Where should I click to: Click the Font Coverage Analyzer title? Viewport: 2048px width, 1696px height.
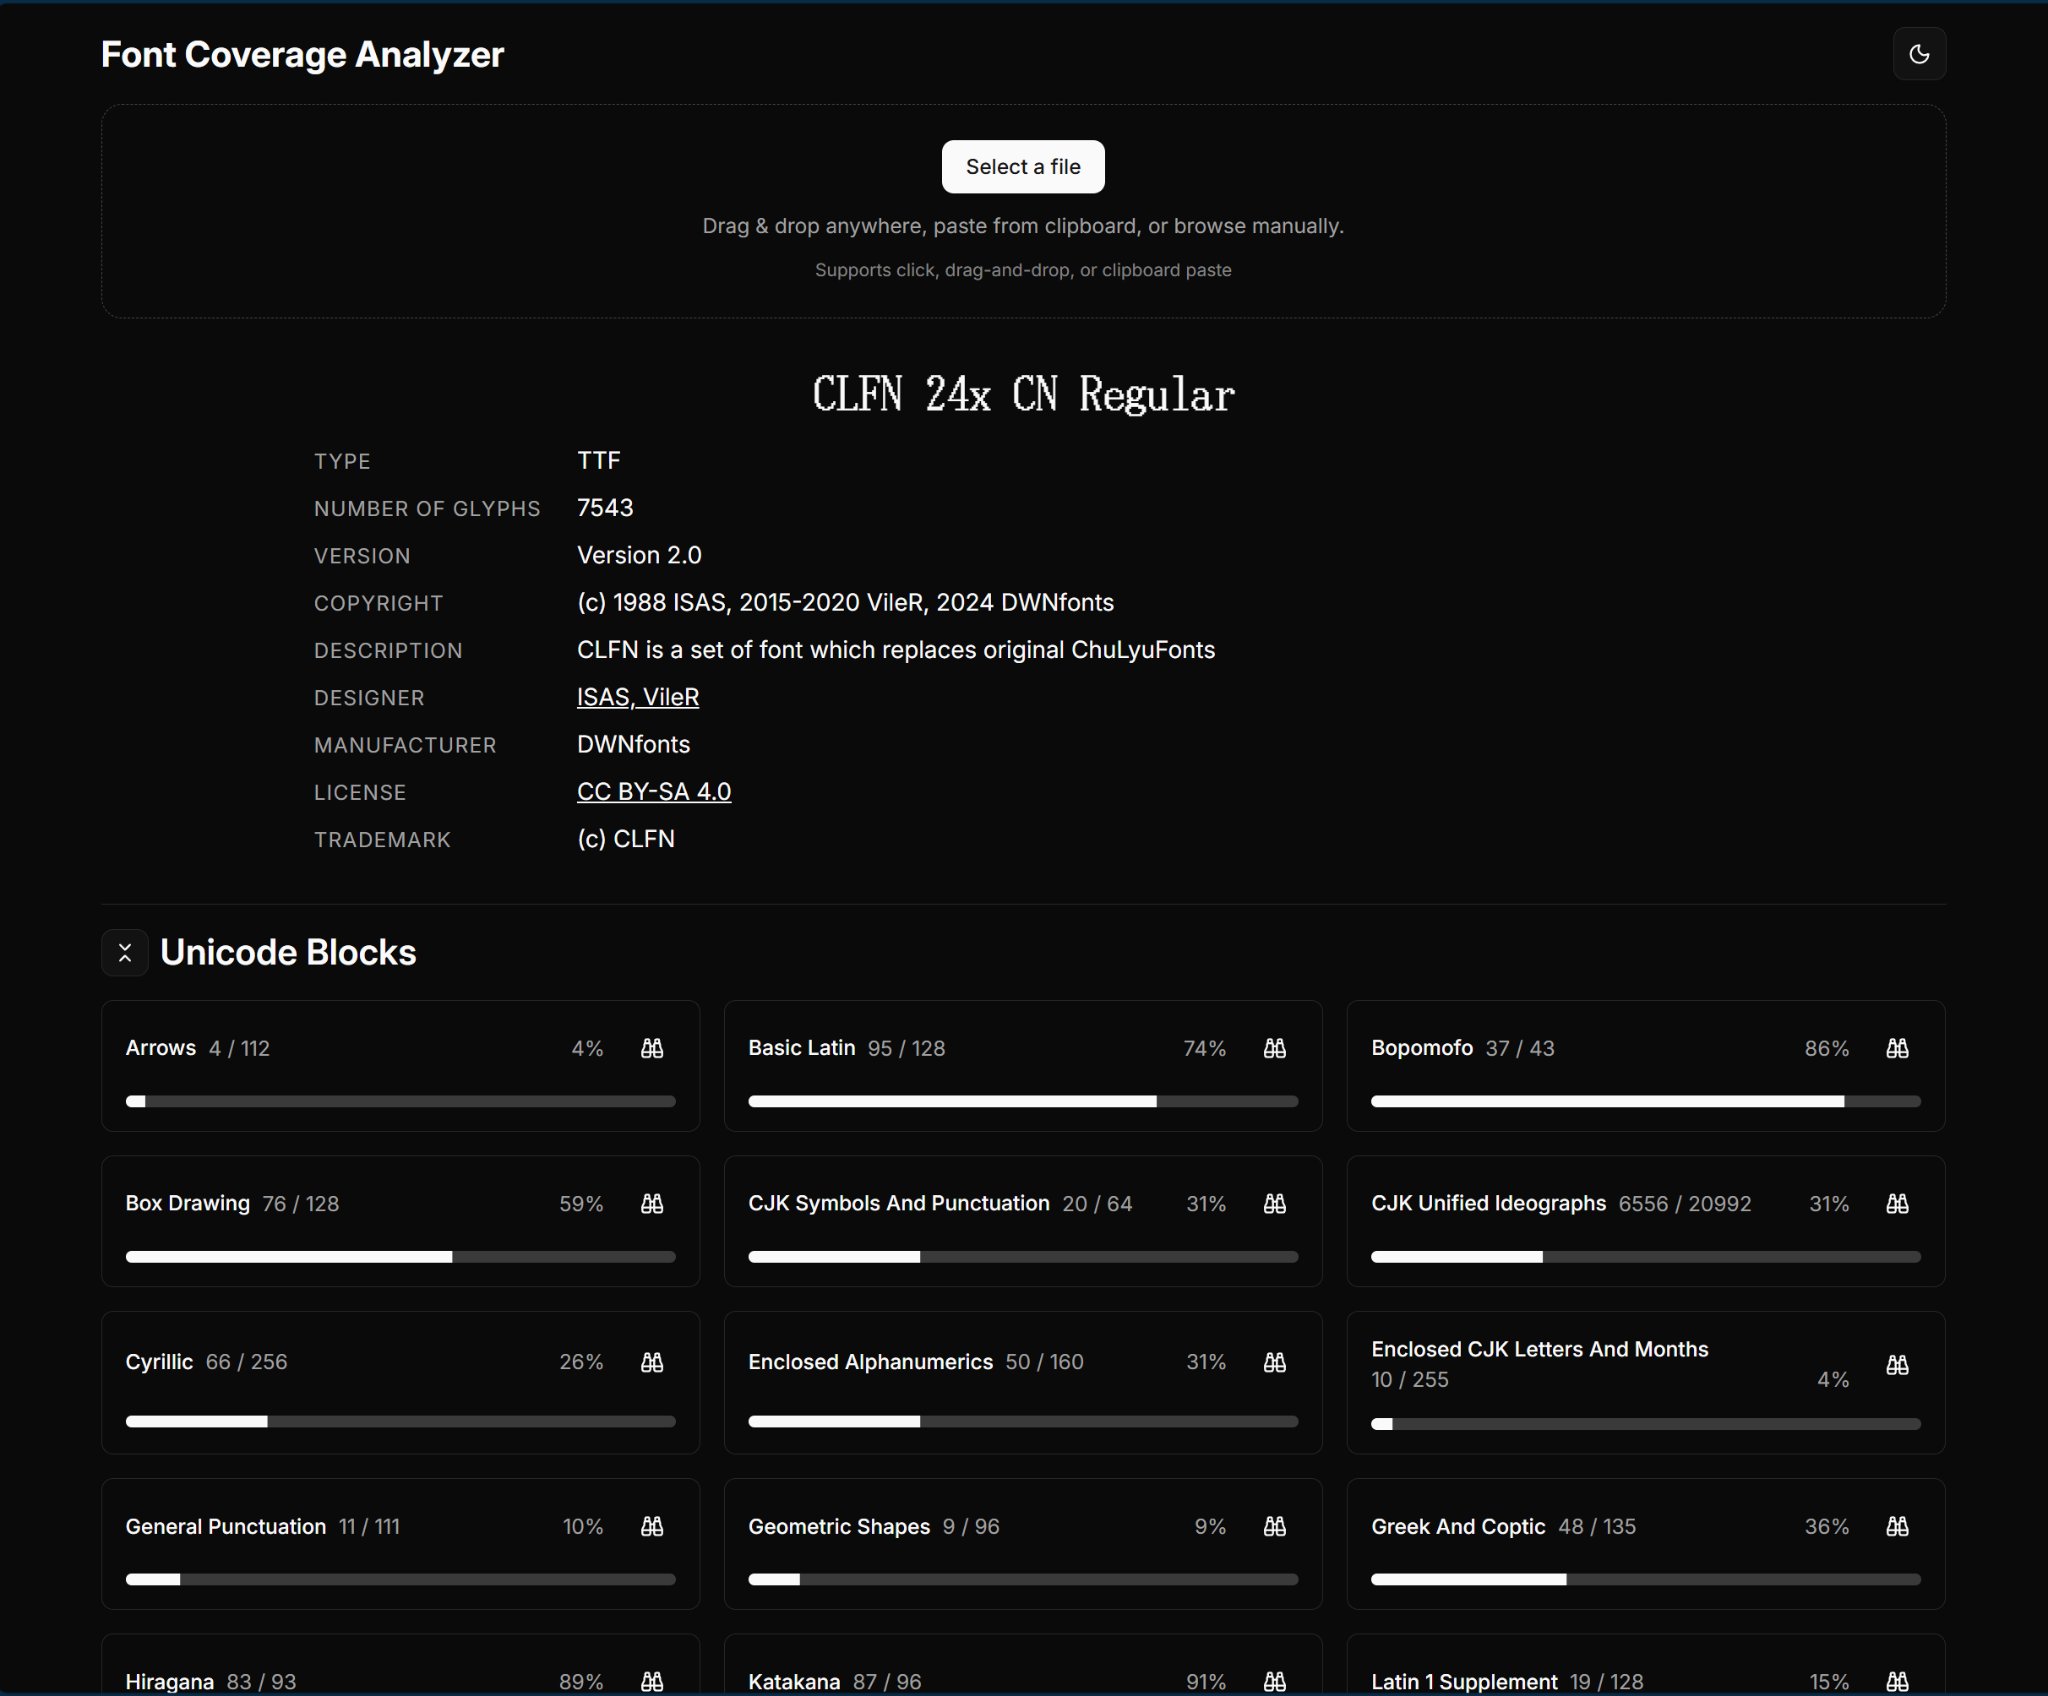point(302,54)
